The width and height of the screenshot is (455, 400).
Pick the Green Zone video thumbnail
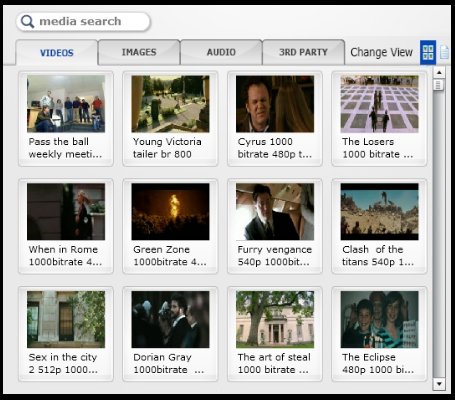pos(170,212)
